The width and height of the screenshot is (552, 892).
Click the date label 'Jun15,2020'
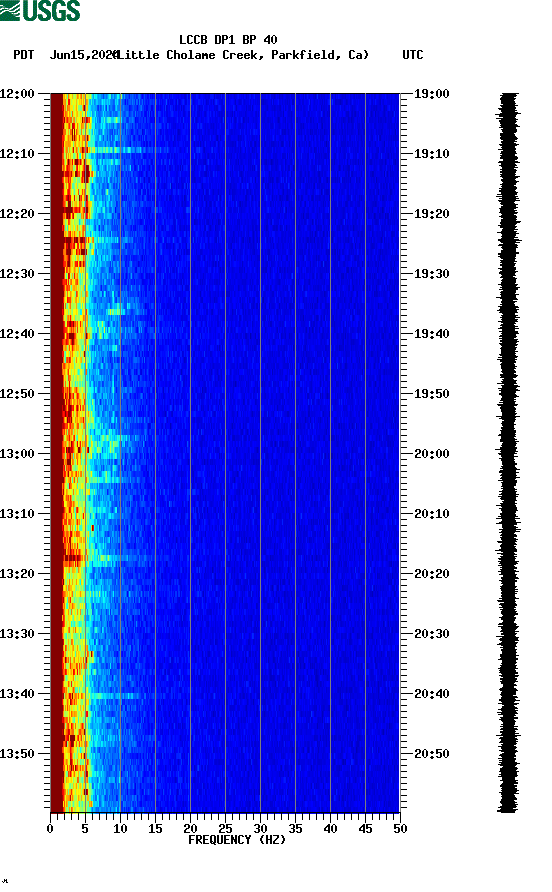tap(84, 55)
